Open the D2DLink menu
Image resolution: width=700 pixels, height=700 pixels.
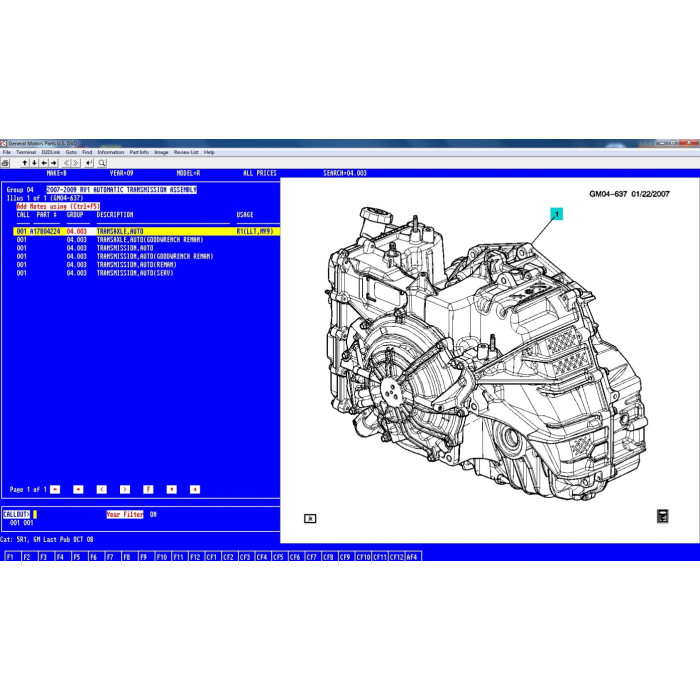point(50,152)
